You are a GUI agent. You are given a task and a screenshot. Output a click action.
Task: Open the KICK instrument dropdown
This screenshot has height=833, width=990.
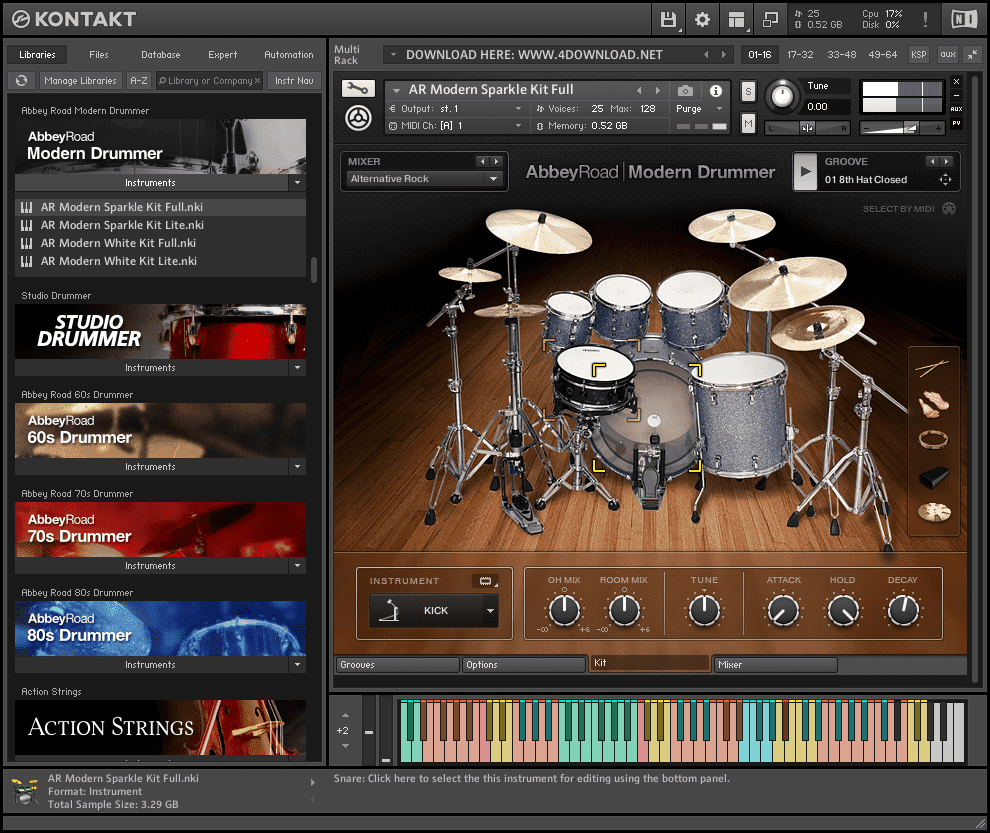coord(490,611)
